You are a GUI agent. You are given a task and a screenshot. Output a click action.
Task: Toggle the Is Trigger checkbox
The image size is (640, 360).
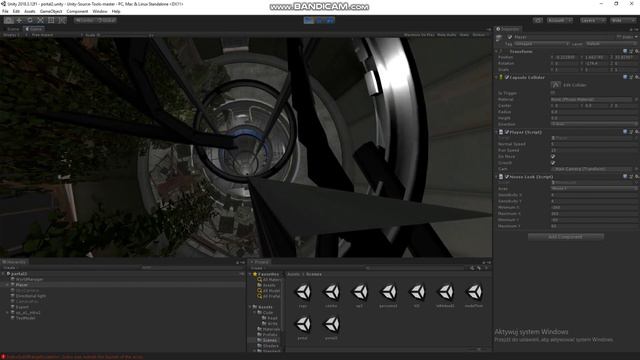click(x=553, y=93)
